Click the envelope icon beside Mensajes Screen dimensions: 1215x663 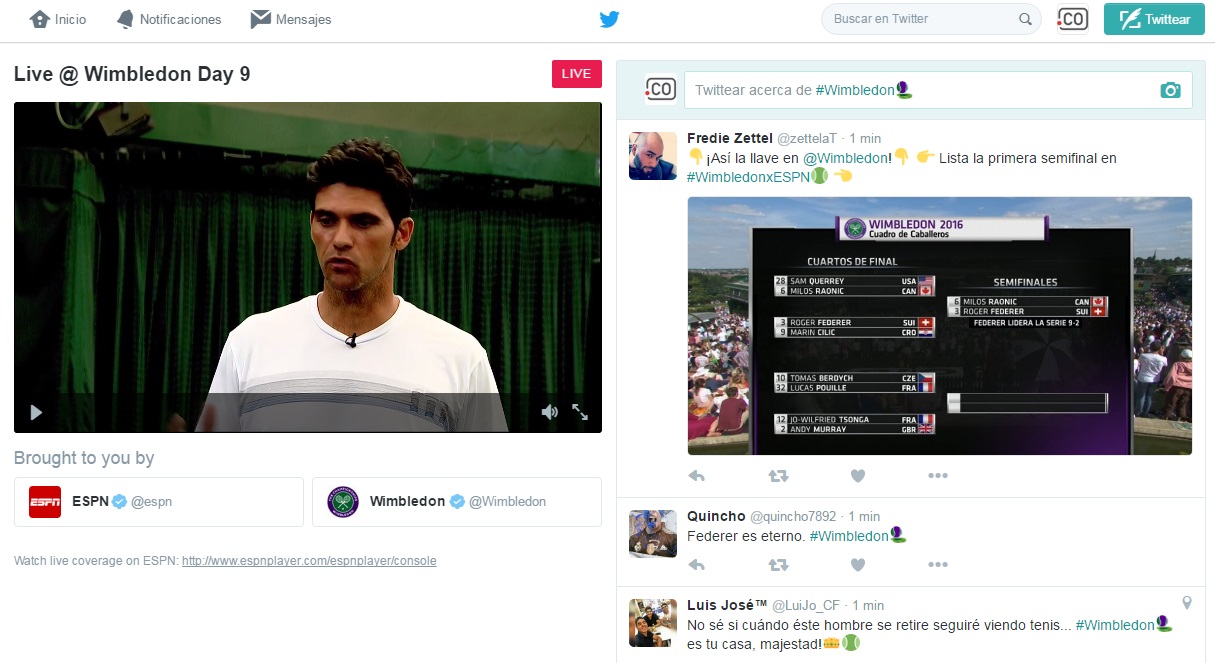point(260,19)
